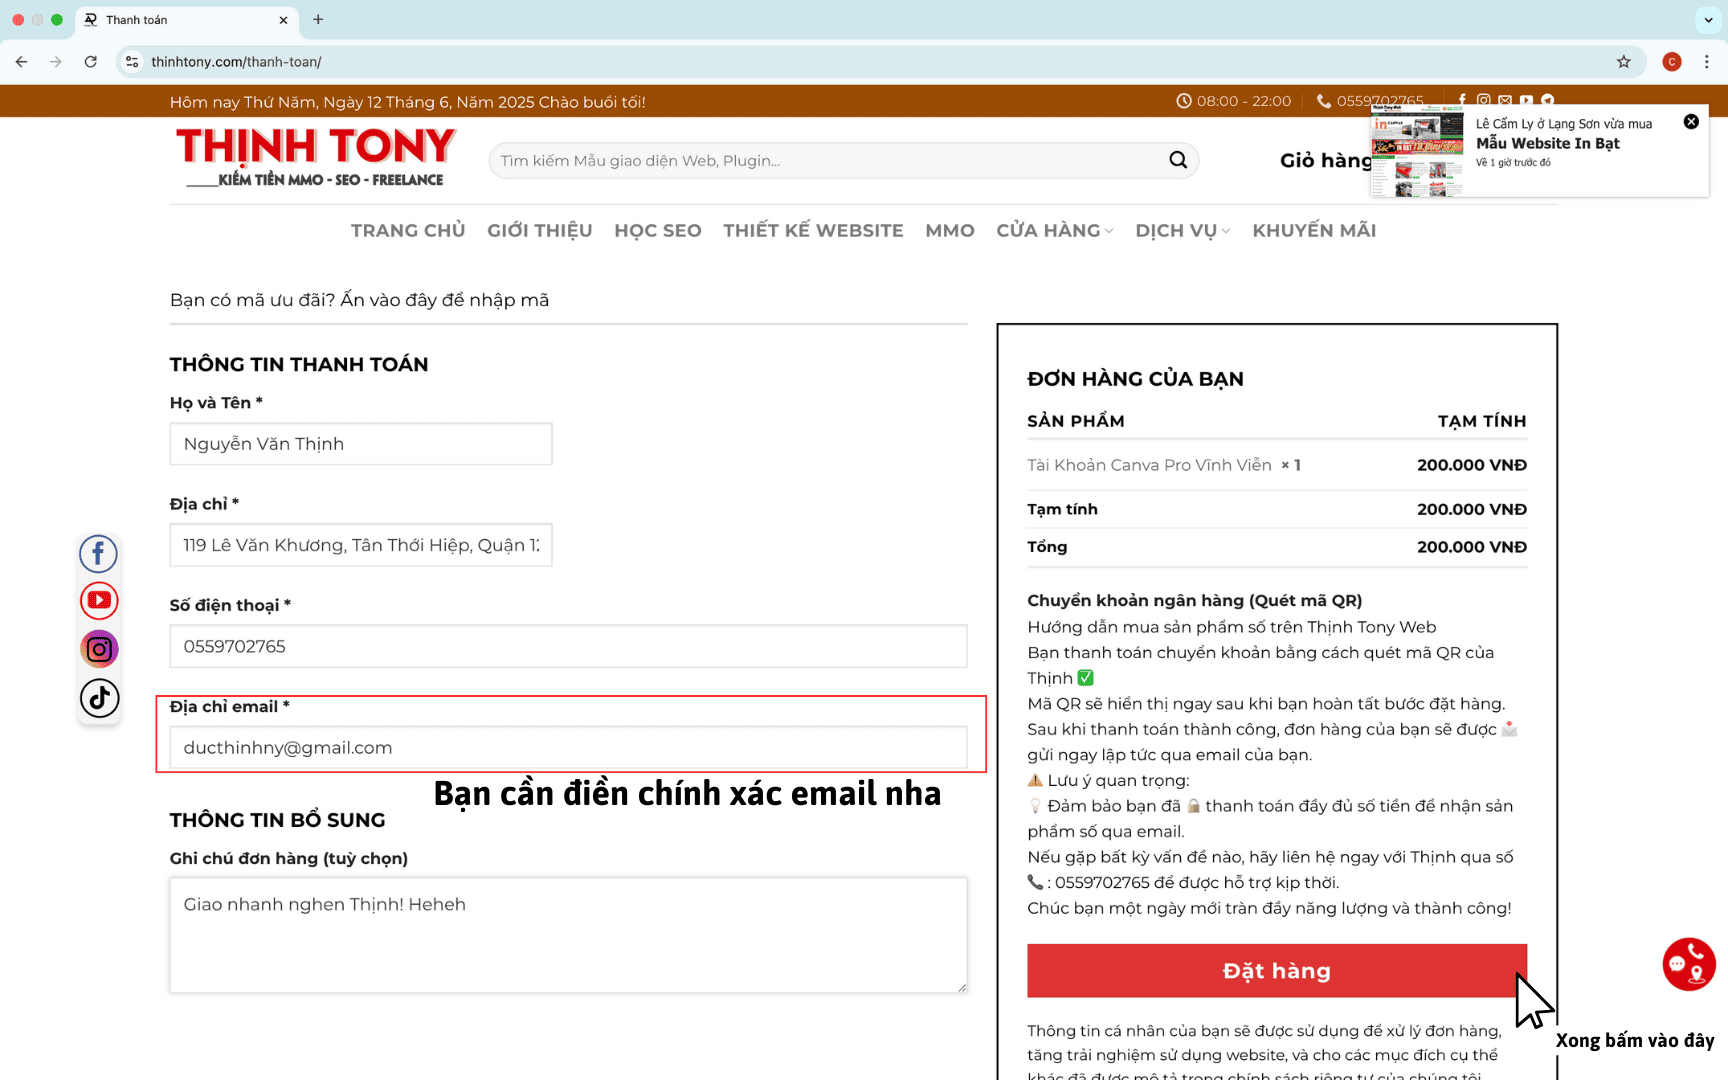Click the Chuyển khoản ngân hàng payment heading
The height and width of the screenshot is (1080, 1728).
click(x=1194, y=601)
